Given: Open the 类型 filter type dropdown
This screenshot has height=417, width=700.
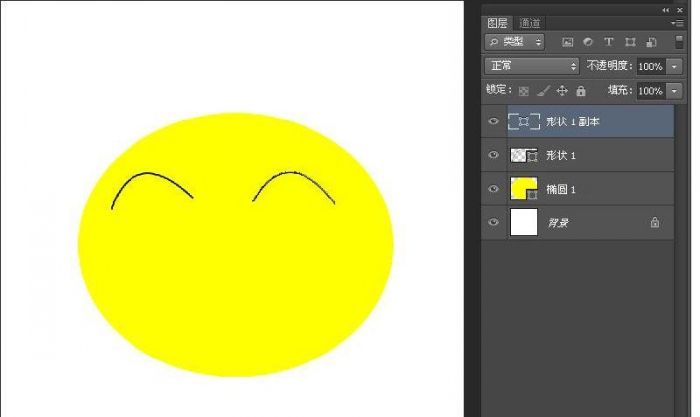Looking at the screenshot, I should pos(514,42).
